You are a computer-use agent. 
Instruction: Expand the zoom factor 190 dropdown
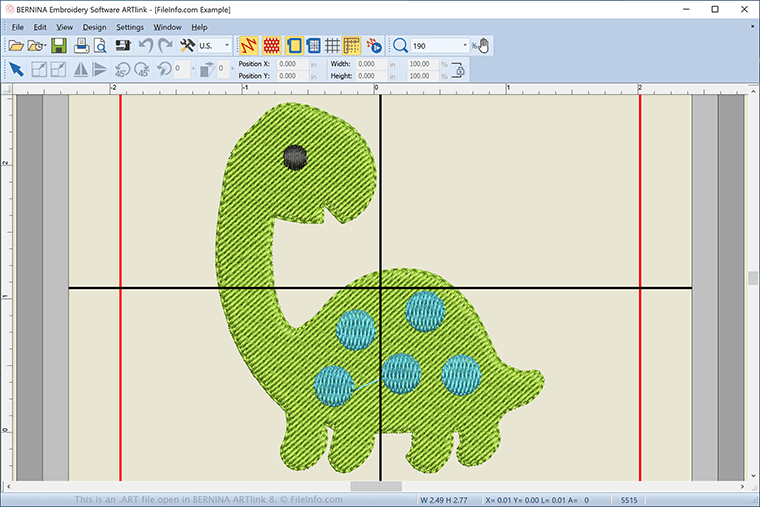(x=465, y=45)
